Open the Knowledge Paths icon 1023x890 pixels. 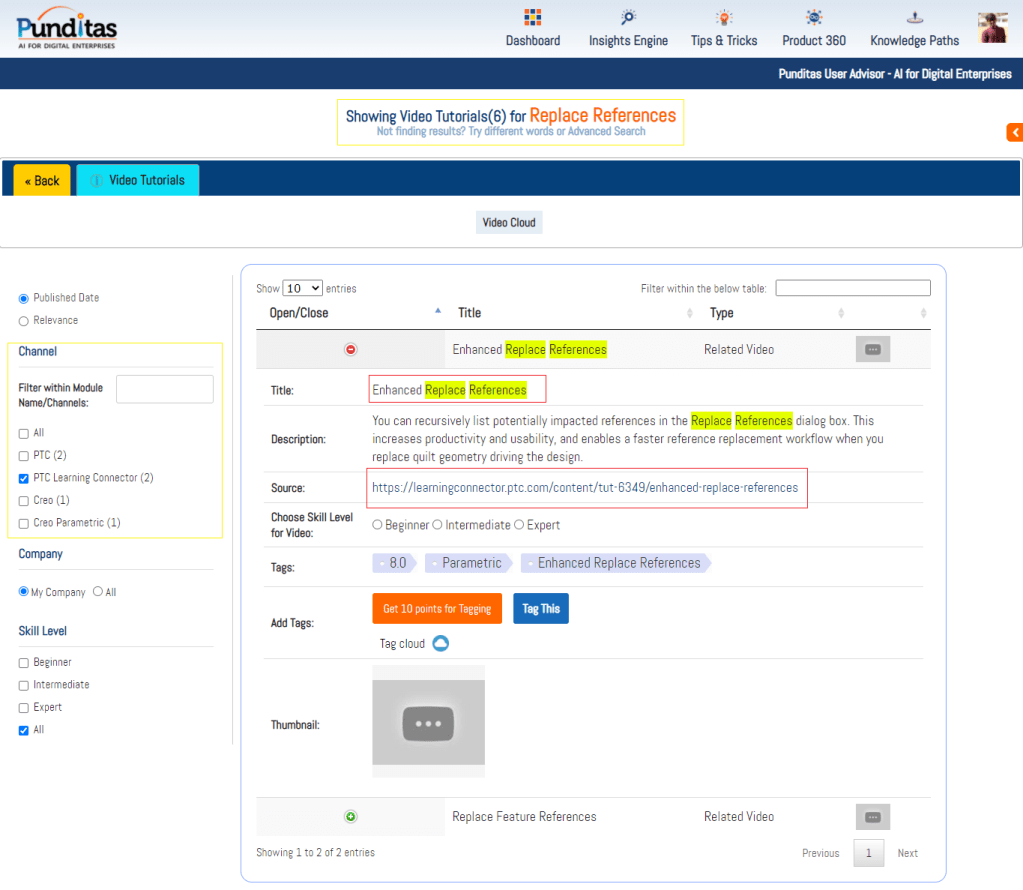[914, 18]
